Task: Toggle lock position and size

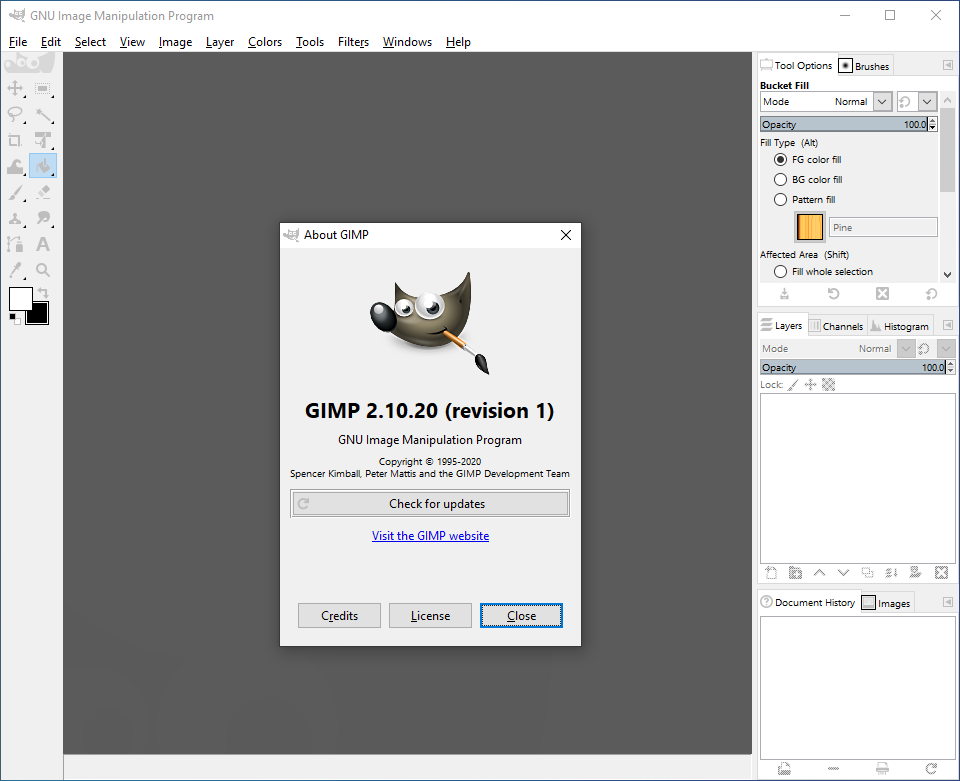Action: pyautogui.click(x=811, y=385)
